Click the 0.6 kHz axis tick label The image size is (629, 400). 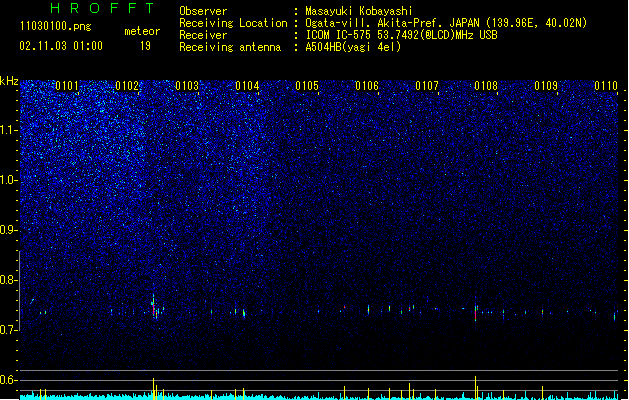(9, 380)
